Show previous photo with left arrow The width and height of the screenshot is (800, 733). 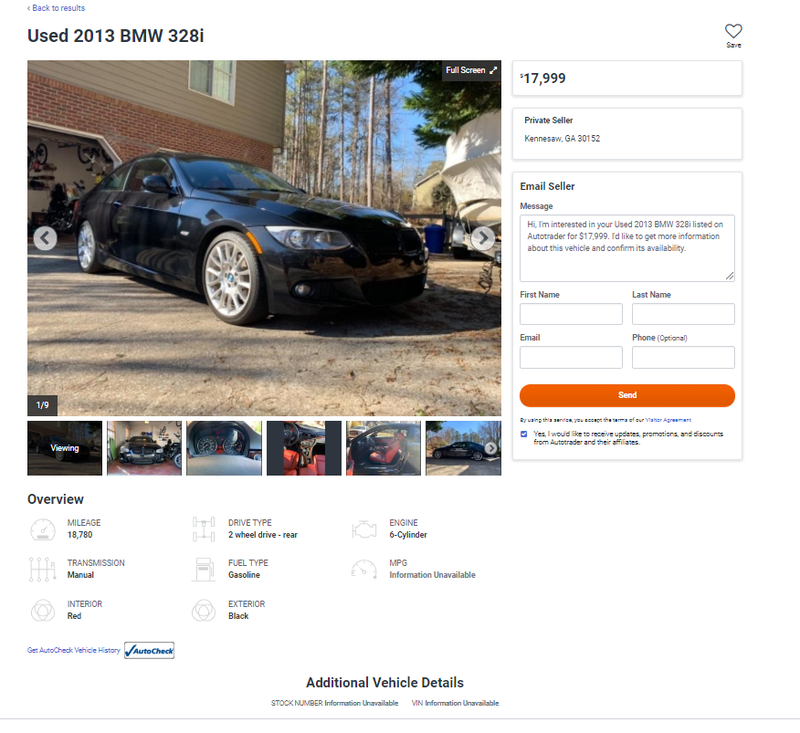pos(45,238)
